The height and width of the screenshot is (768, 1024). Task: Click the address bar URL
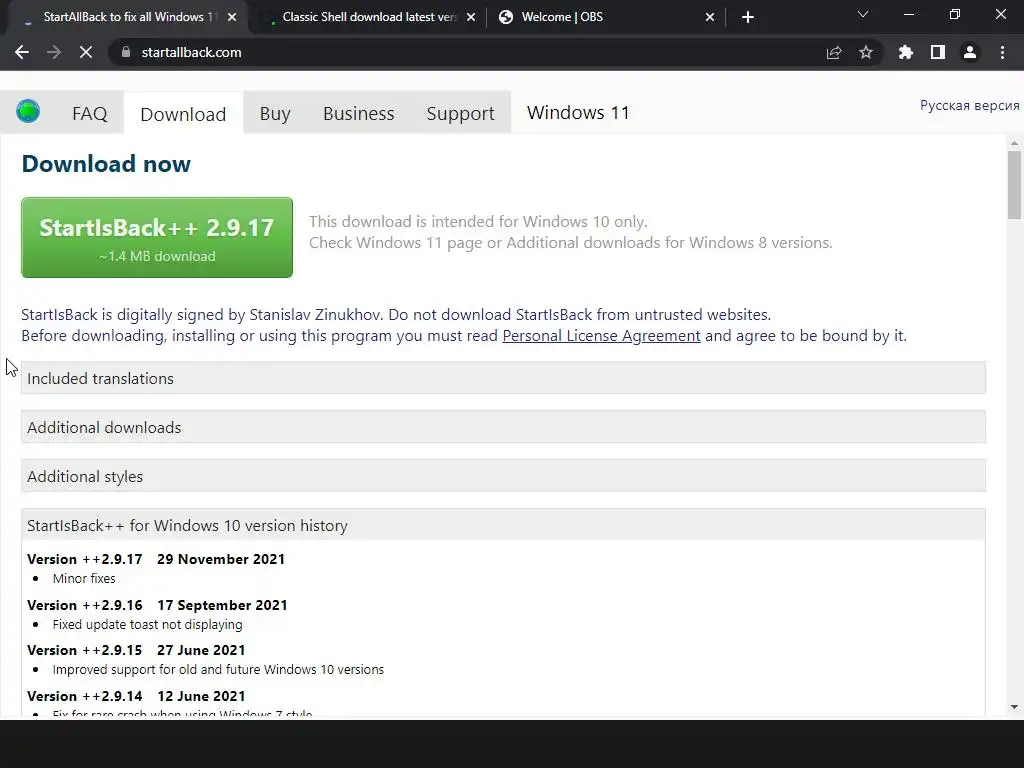pos(191,52)
